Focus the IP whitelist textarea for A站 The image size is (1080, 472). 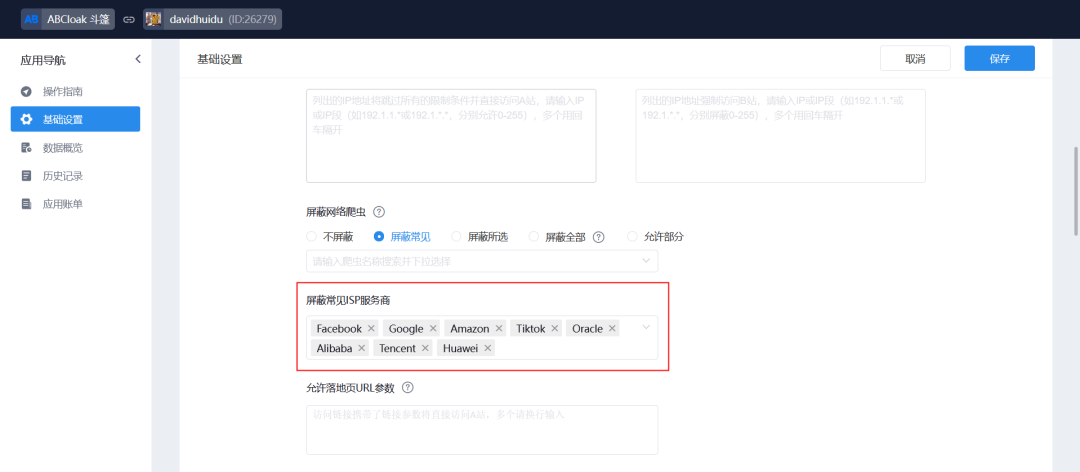[451, 136]
